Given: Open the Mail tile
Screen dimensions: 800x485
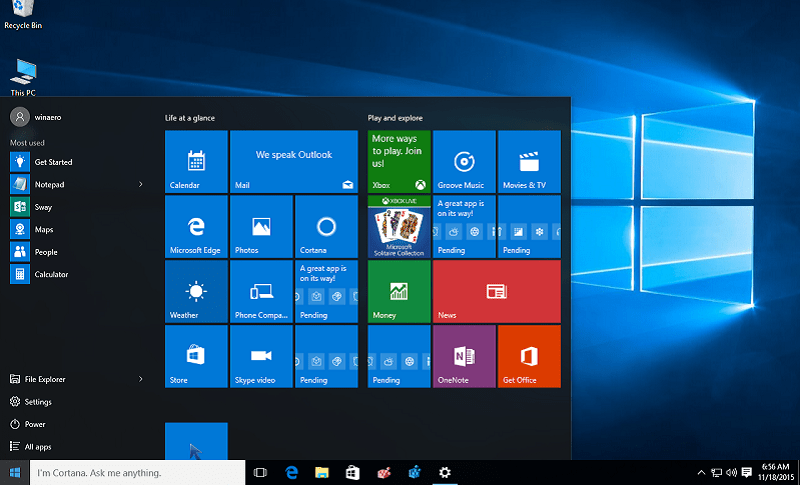Looking at the screenshot, I should coord(294,162).
